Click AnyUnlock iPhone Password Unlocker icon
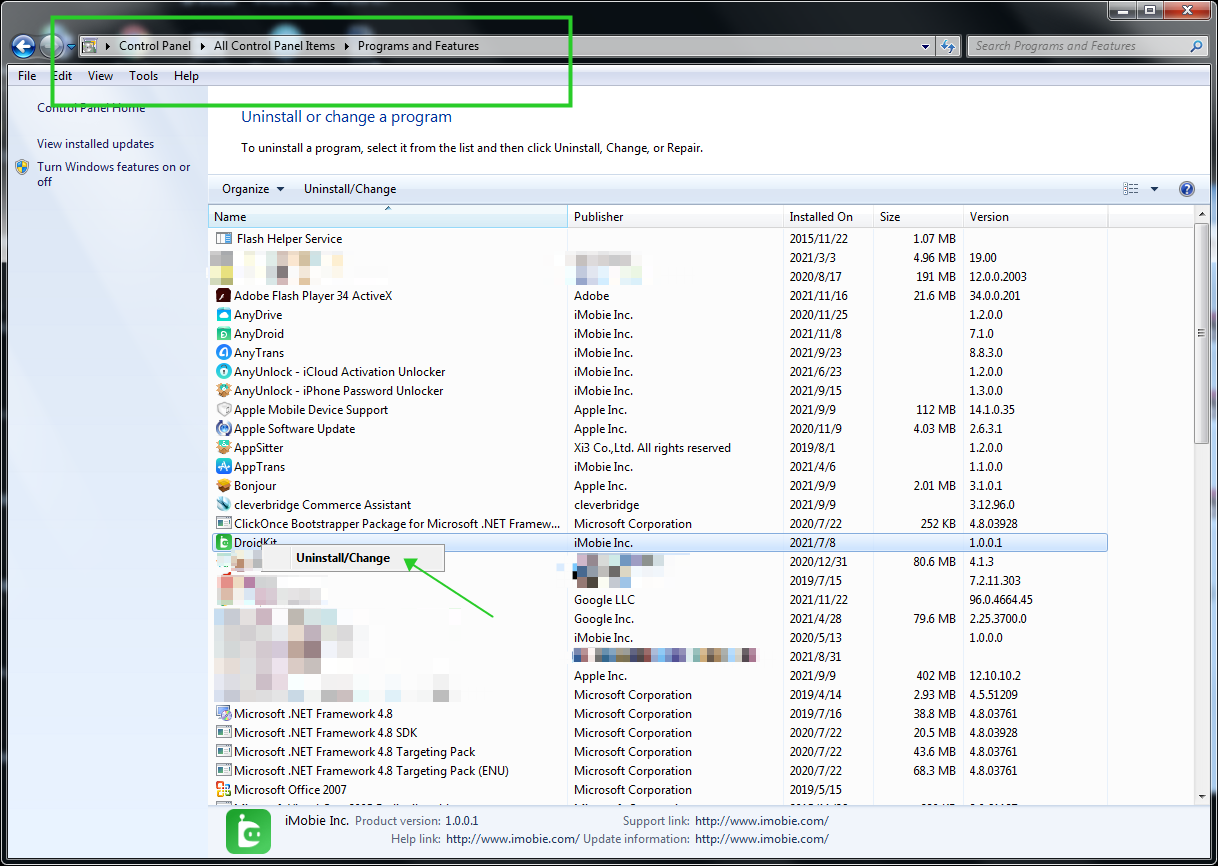Screen dimensions: 1218x866 click(x=224, y=391)
